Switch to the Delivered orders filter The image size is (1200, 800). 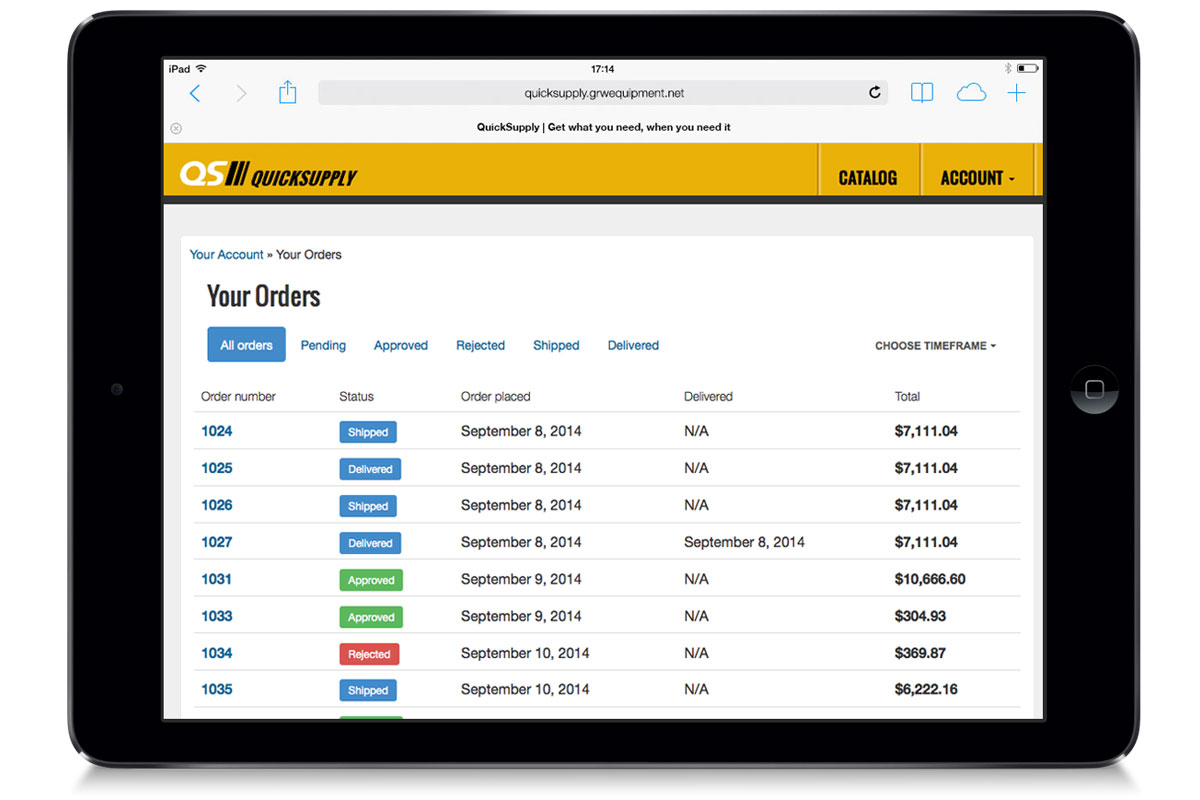[633, 344]
